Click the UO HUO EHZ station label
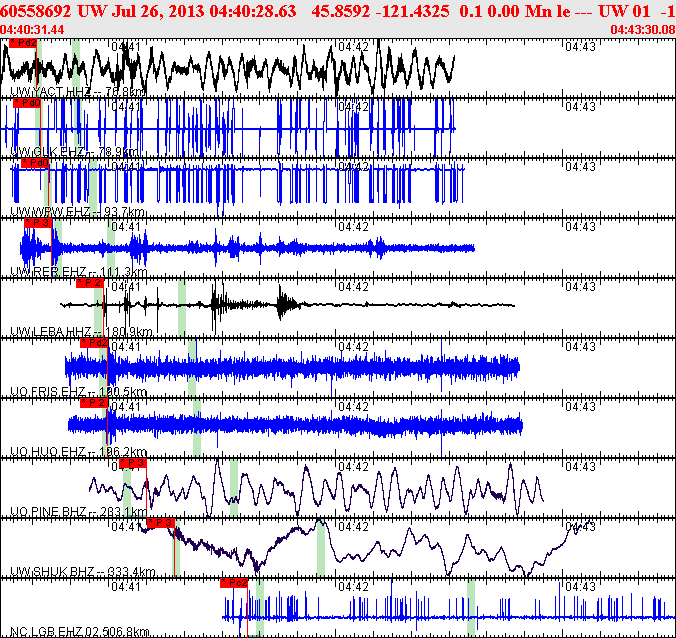Image resolution: width=676 pixels, height=638 pixels. [78, 452]
